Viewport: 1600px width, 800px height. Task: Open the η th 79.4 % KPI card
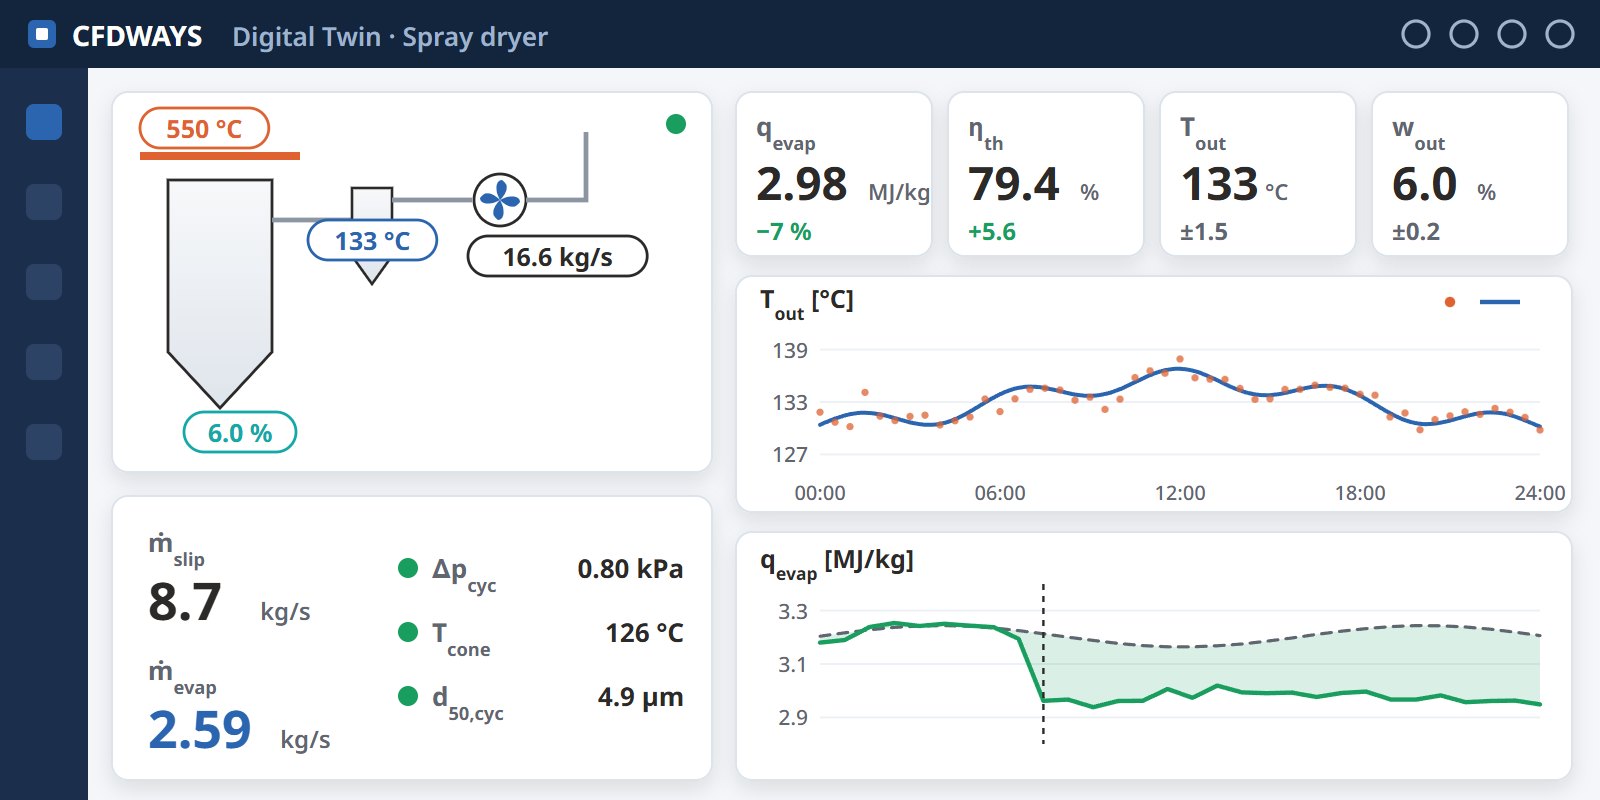coord(1046,174)
